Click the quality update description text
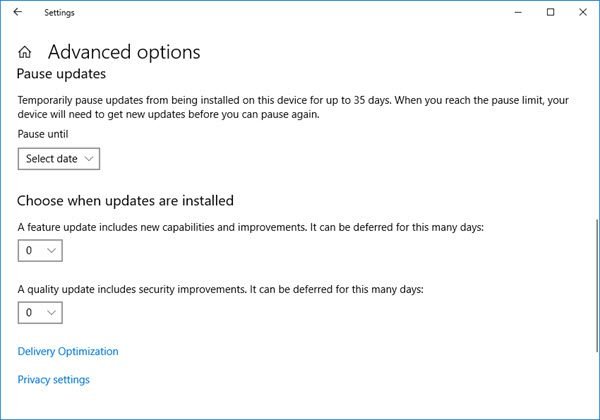 click(221, 290)
